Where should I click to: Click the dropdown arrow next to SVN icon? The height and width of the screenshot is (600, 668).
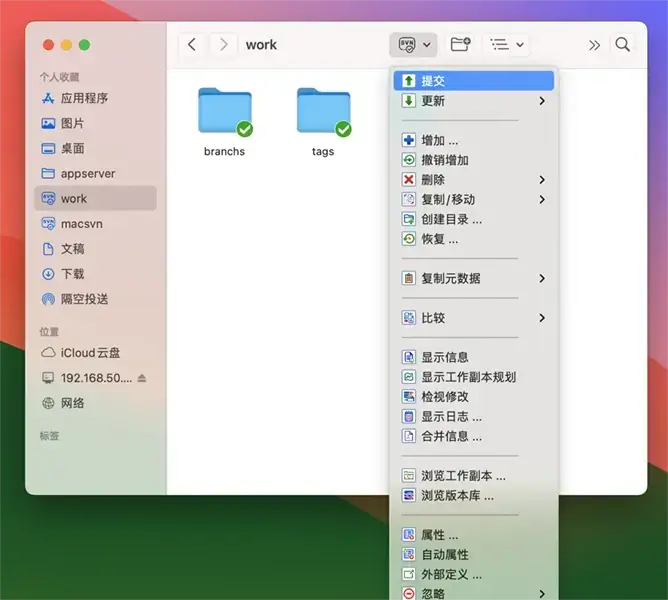(x=427, y=45)
